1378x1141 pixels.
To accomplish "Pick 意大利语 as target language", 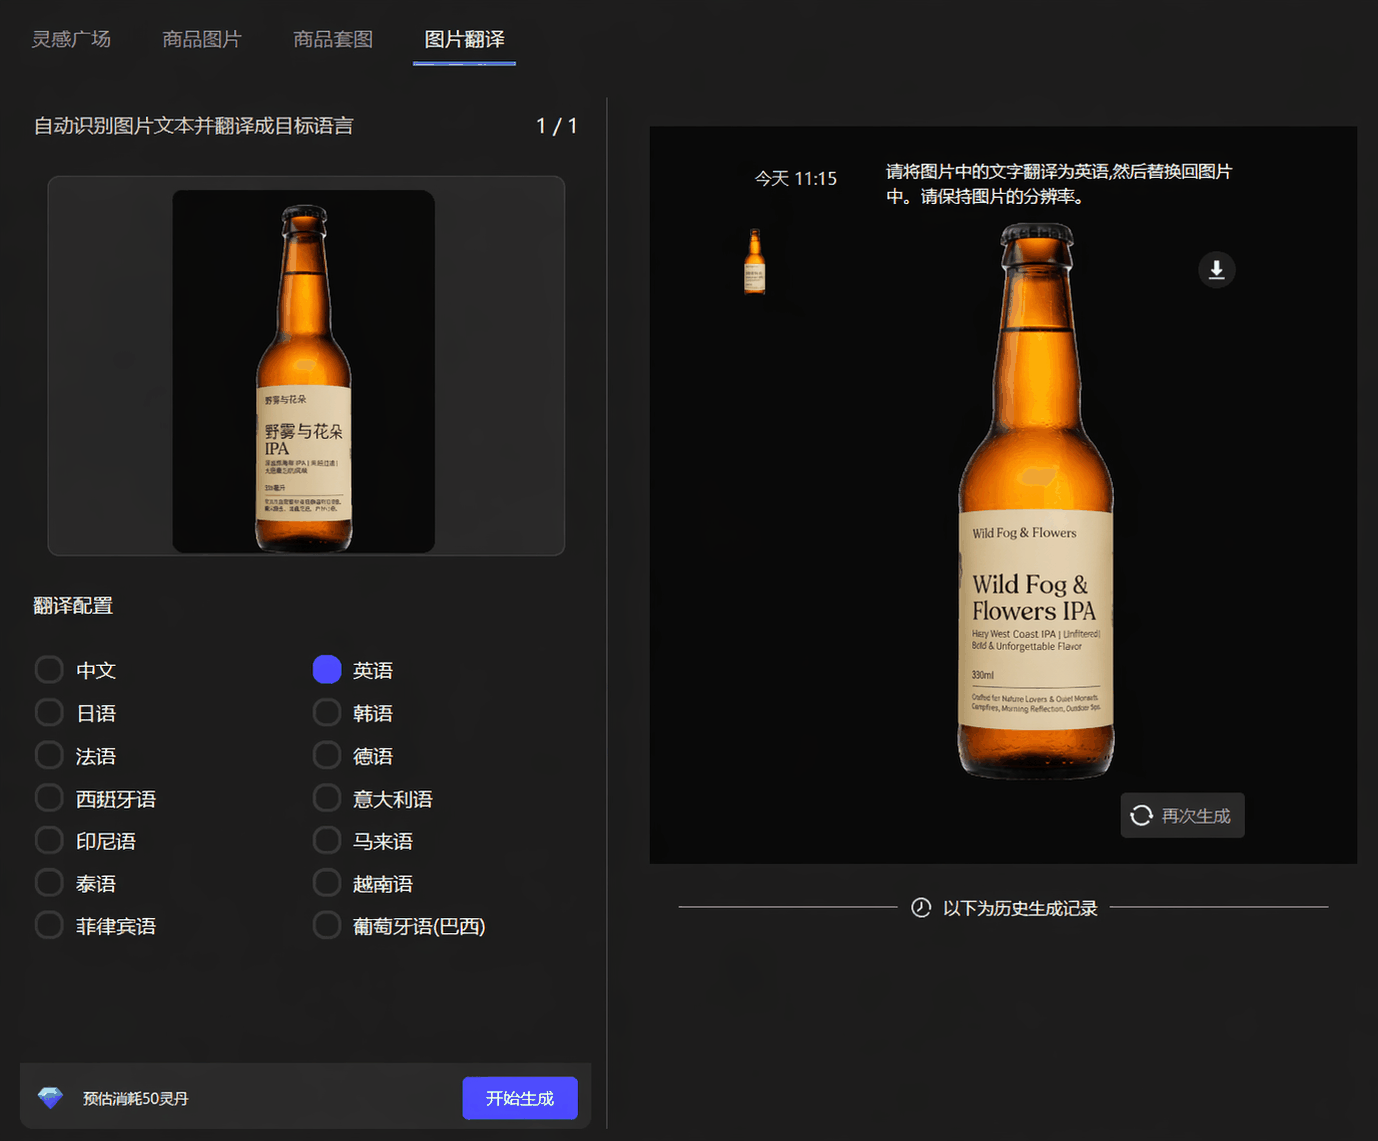I will 327,798.
